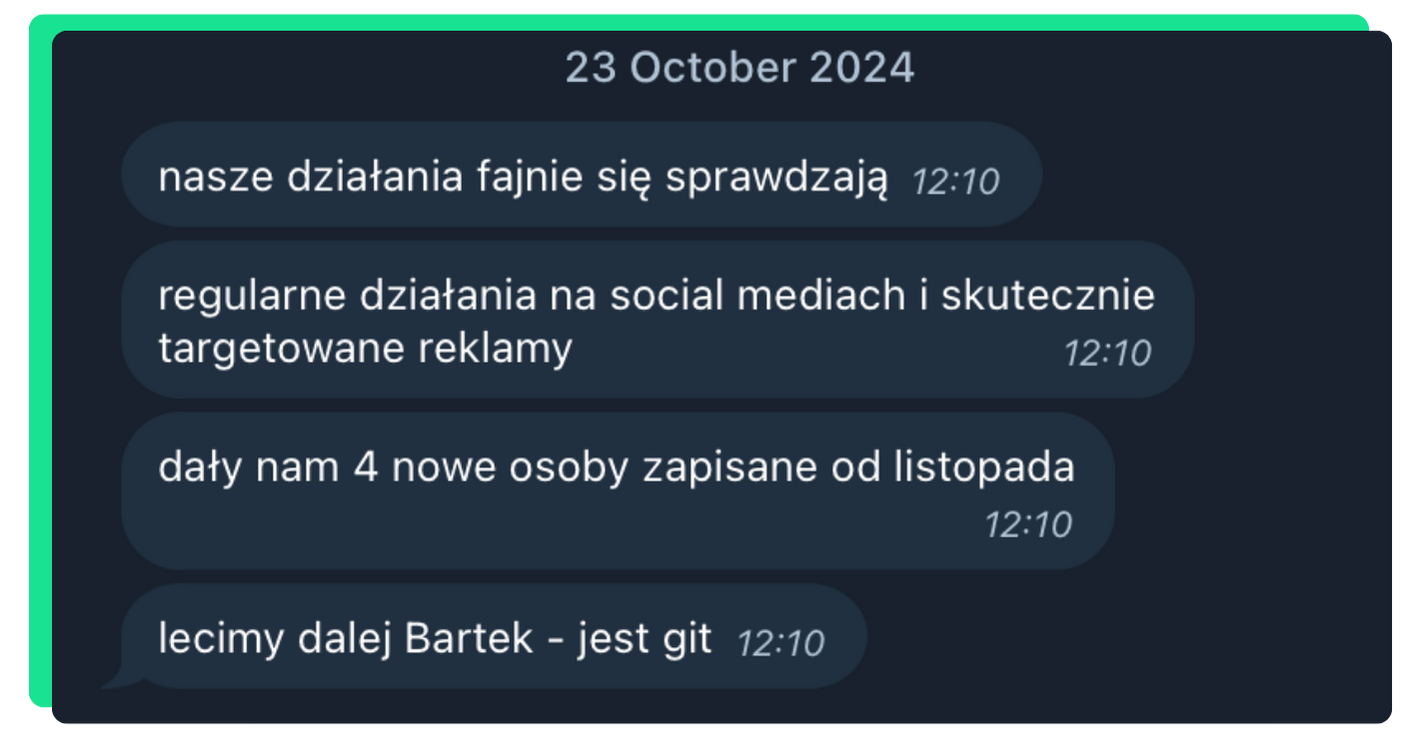This screenshot has height=738, width=1421.
Task: Click the timestamp beside targetowane reklamy
Action: point(1107,353)
